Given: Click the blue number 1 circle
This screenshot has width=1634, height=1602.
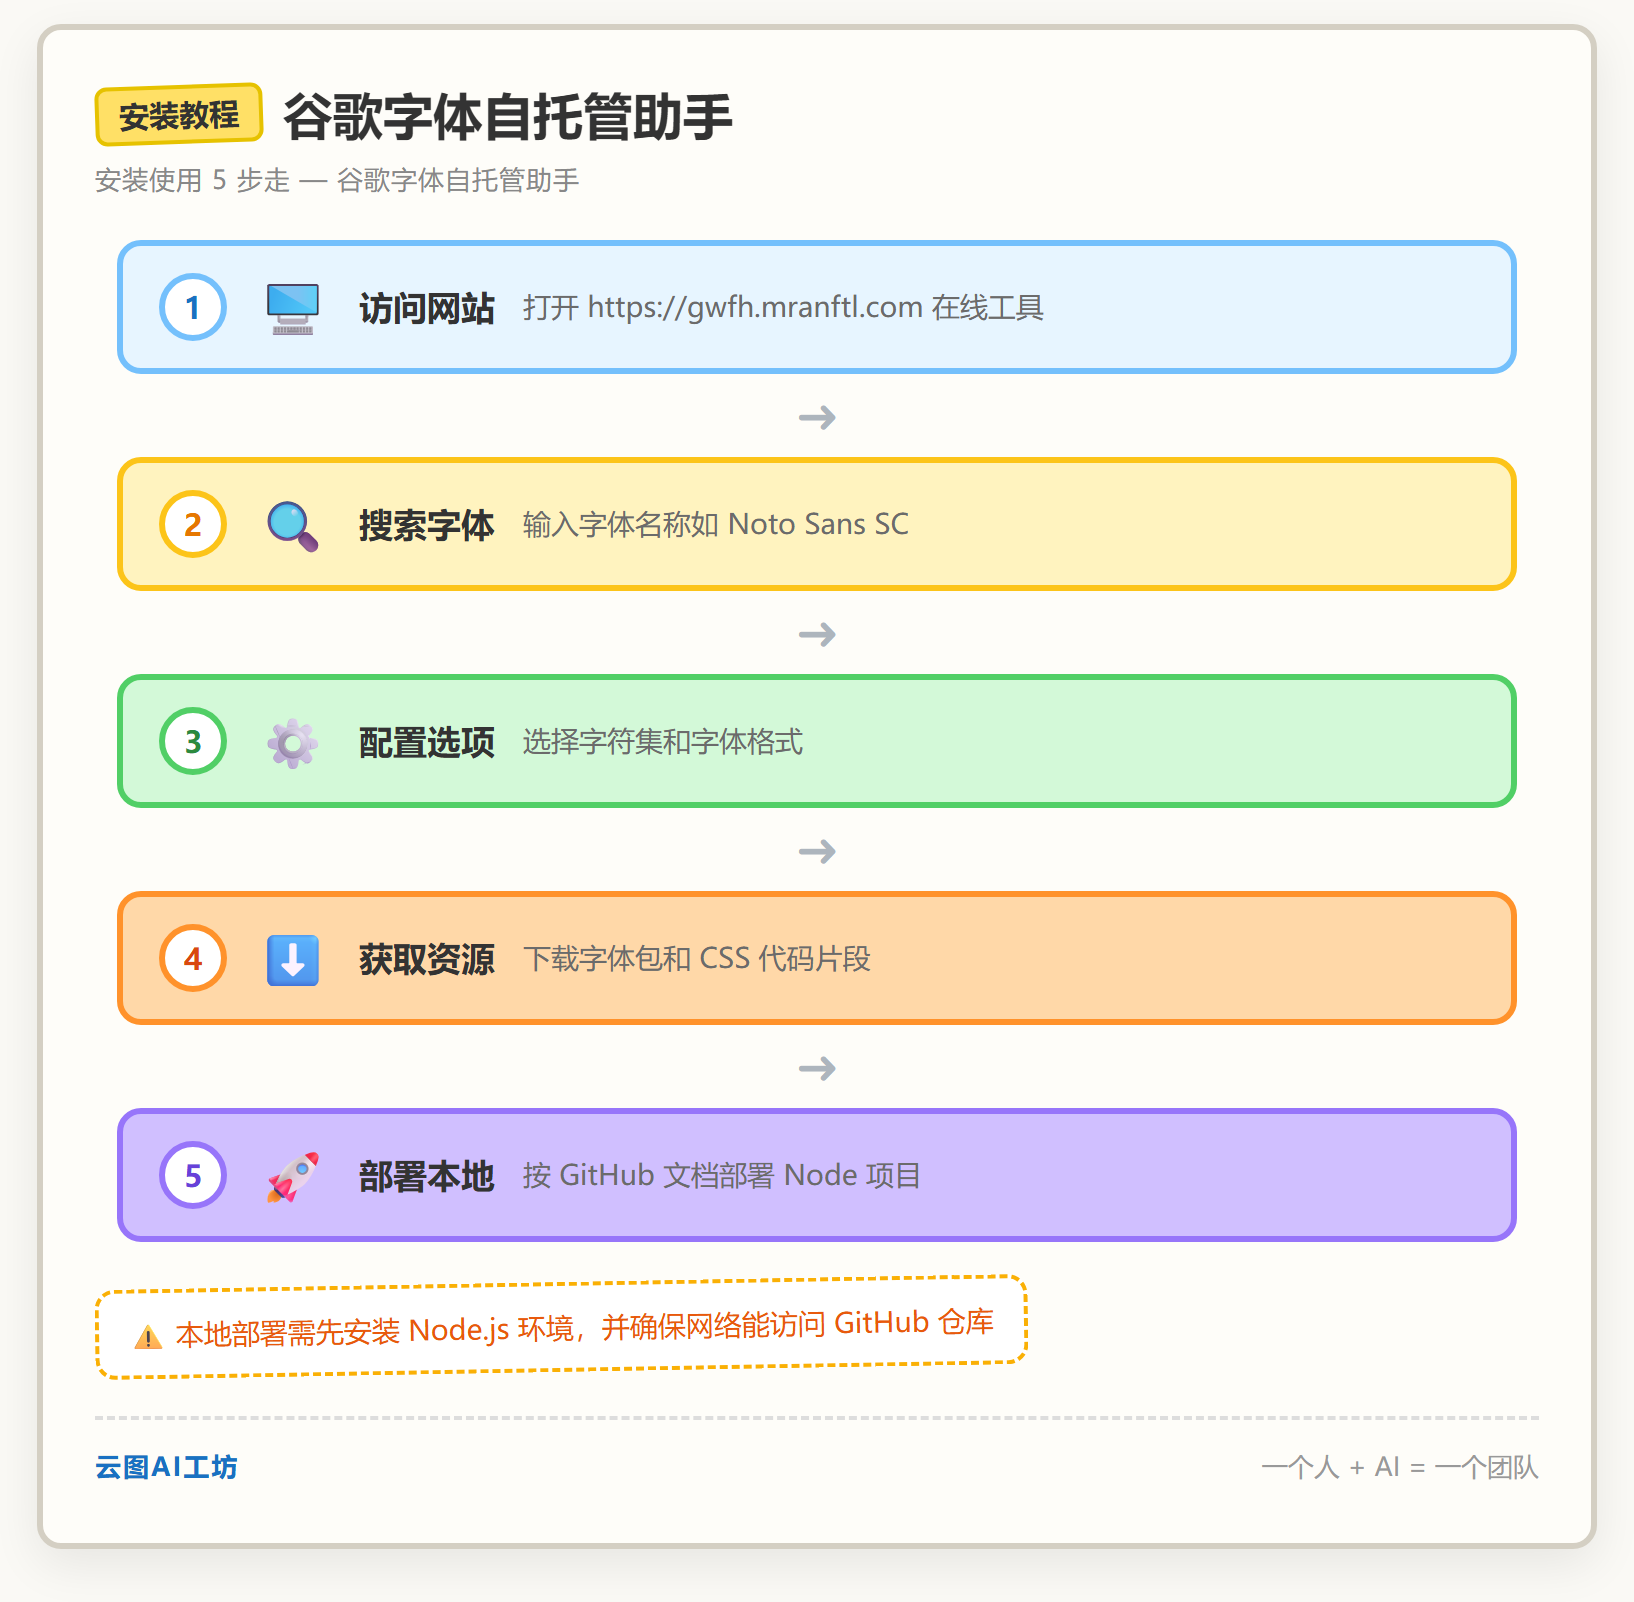Looking at the screenshot, I should pyautogui.click(x=193, y=307).
